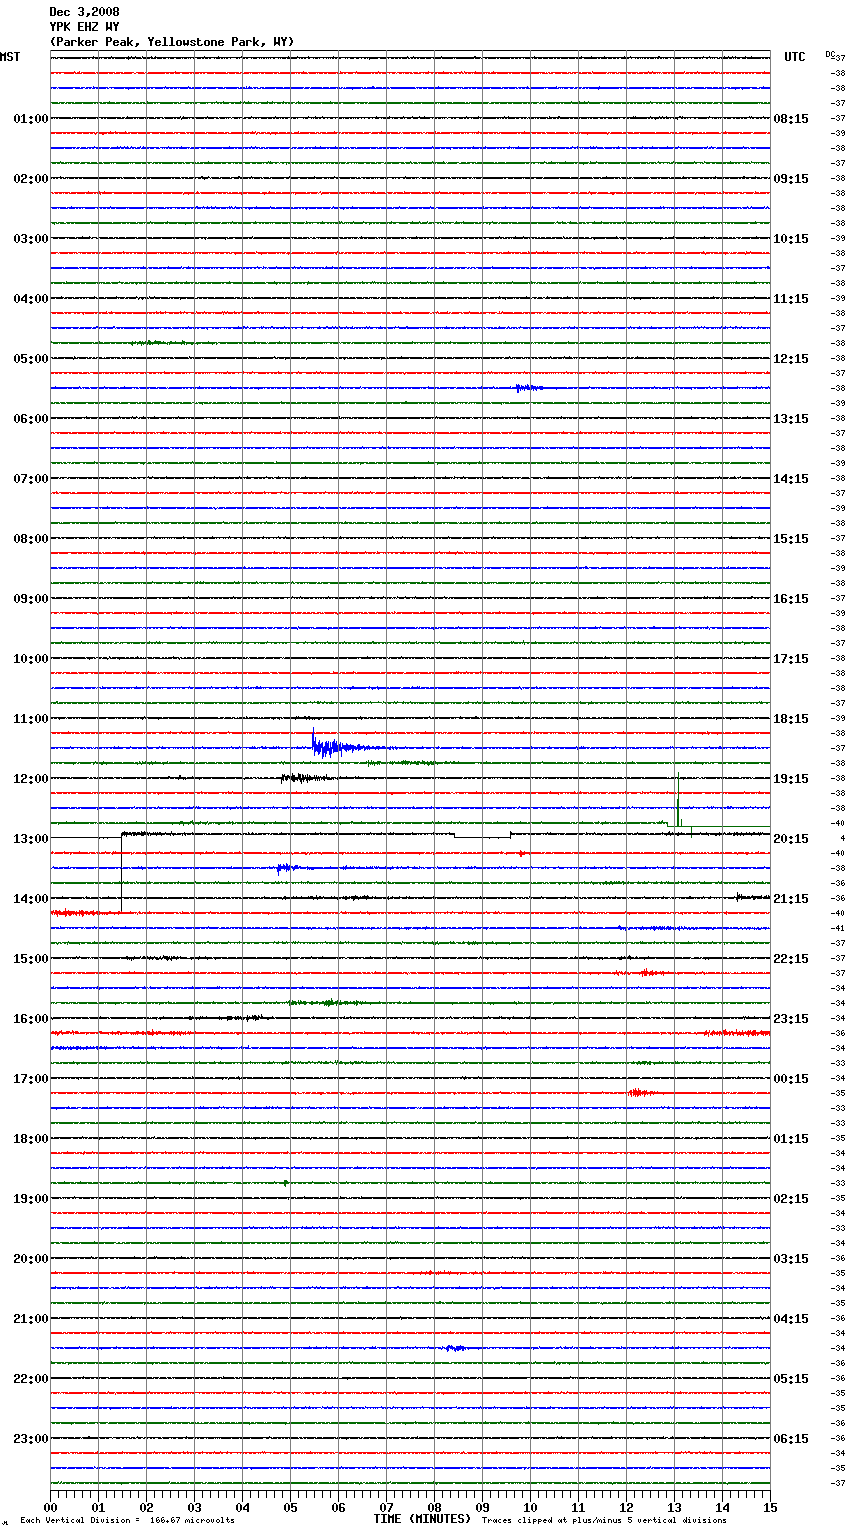This screenshot has width=850, height=1534.
Task: Pick the '17:15' UTC time label
Action: 791,659
